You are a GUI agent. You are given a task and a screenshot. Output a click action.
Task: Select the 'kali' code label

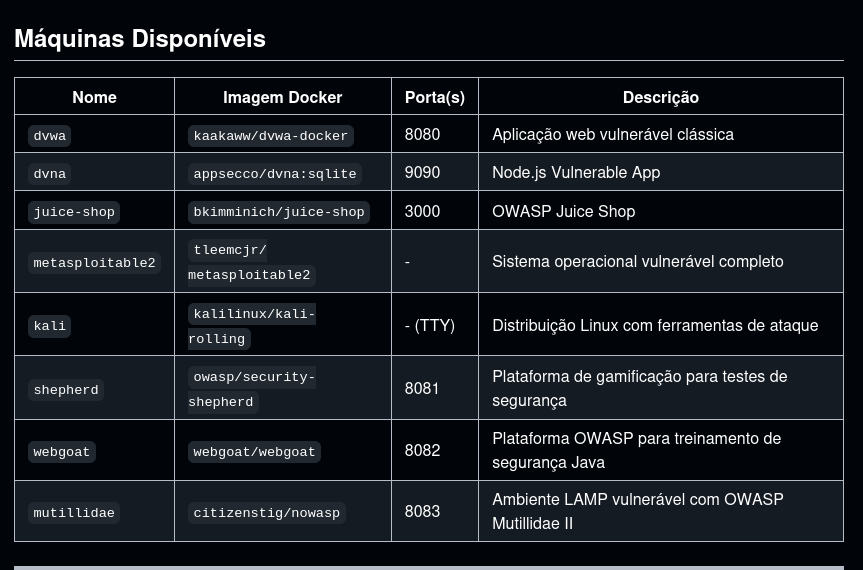[x=49, y=326]
